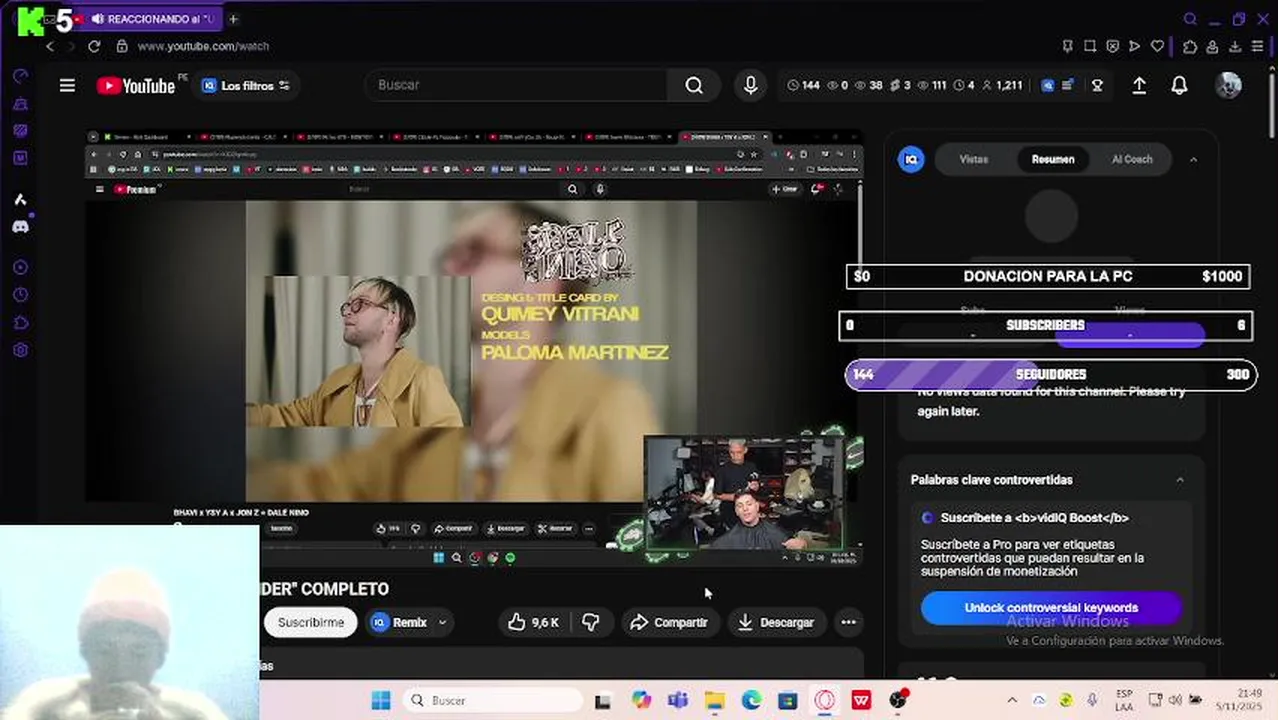This screenshot has width=1278, height=720.
Task: Dislike the video with thumbs down
Action: point(591,622)
